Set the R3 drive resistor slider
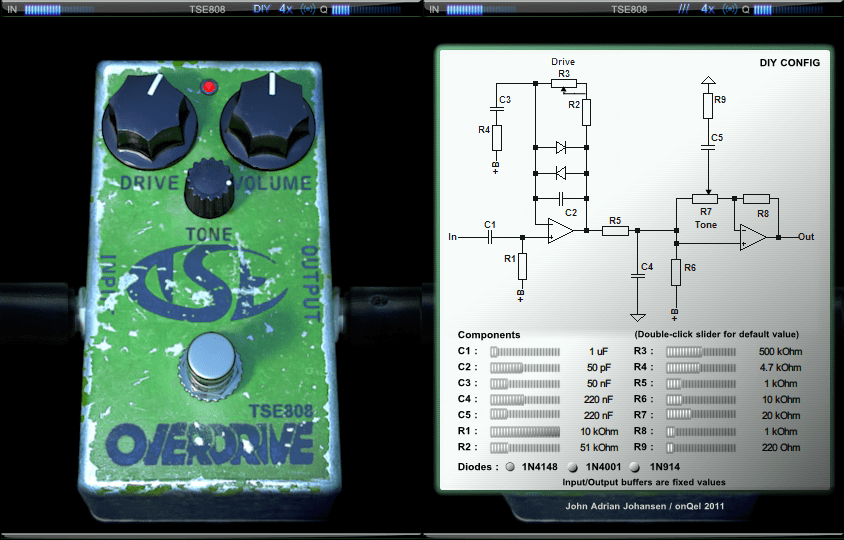Viewport: 844px width, 540px height. 700,352
